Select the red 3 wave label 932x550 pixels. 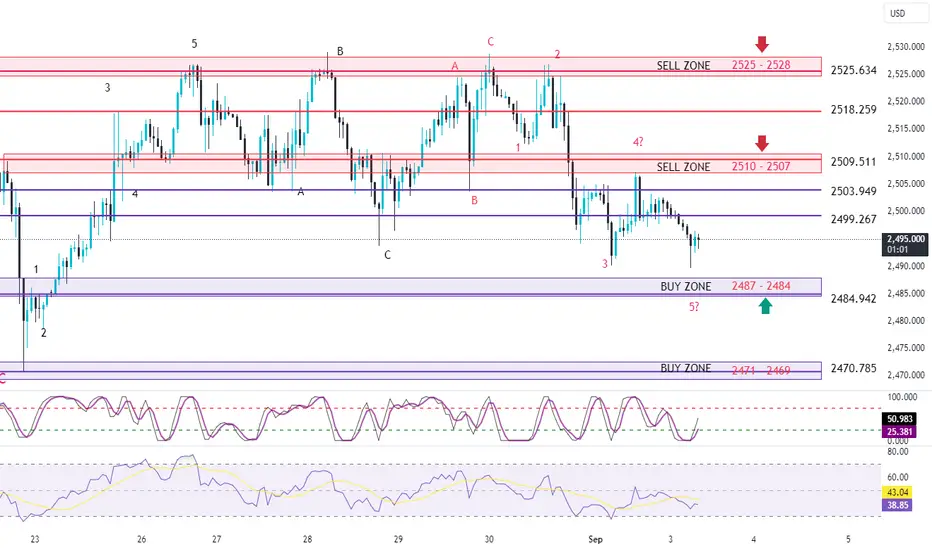[604, 263]
